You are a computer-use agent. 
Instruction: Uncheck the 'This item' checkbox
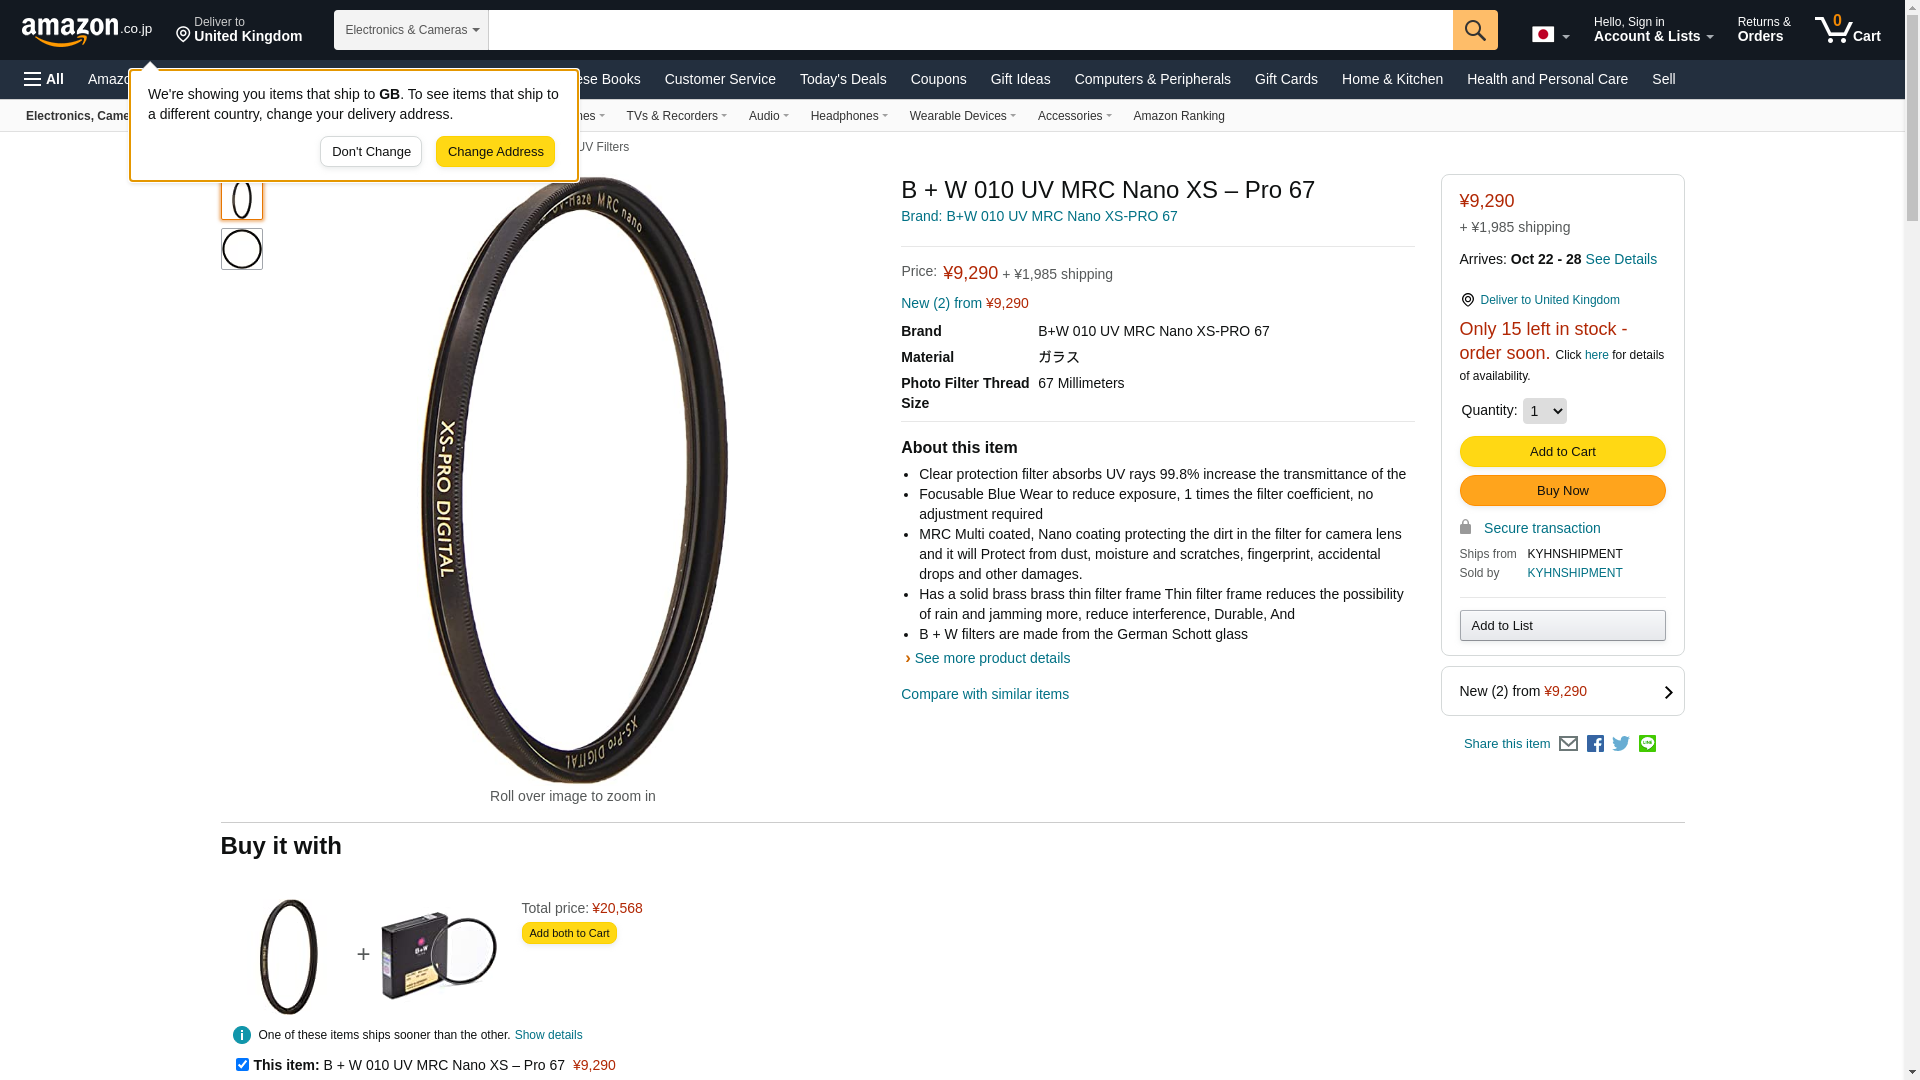tap(242, 1065)
